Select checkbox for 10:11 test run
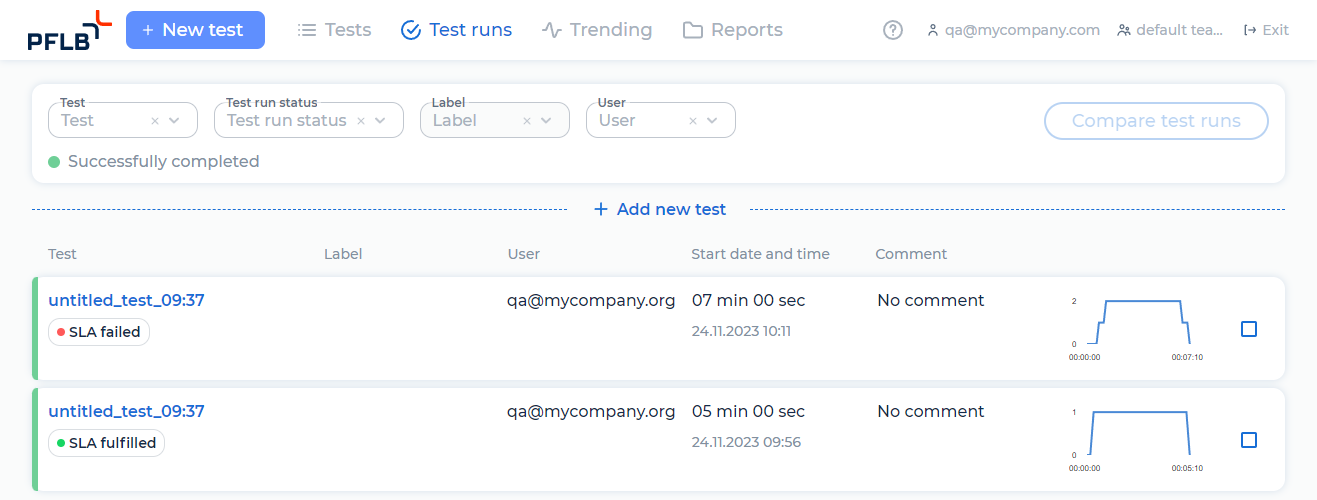Viewport: 1317px width, 500px height. pos(1249,329)
